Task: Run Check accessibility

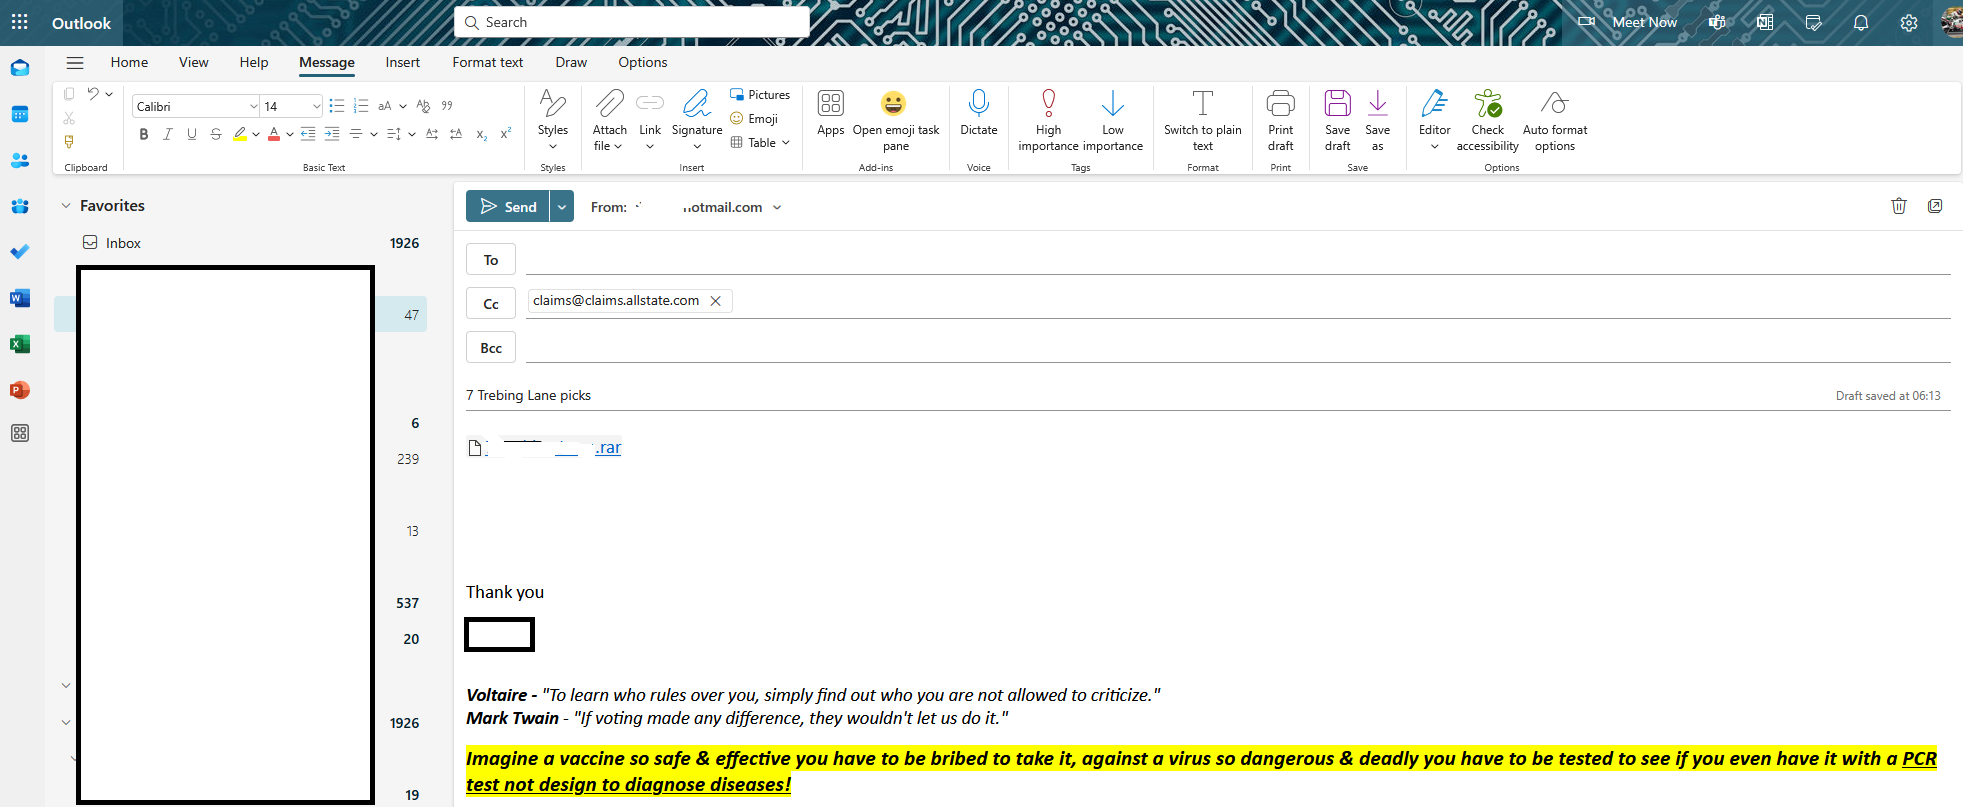Action: point(1488,120)
